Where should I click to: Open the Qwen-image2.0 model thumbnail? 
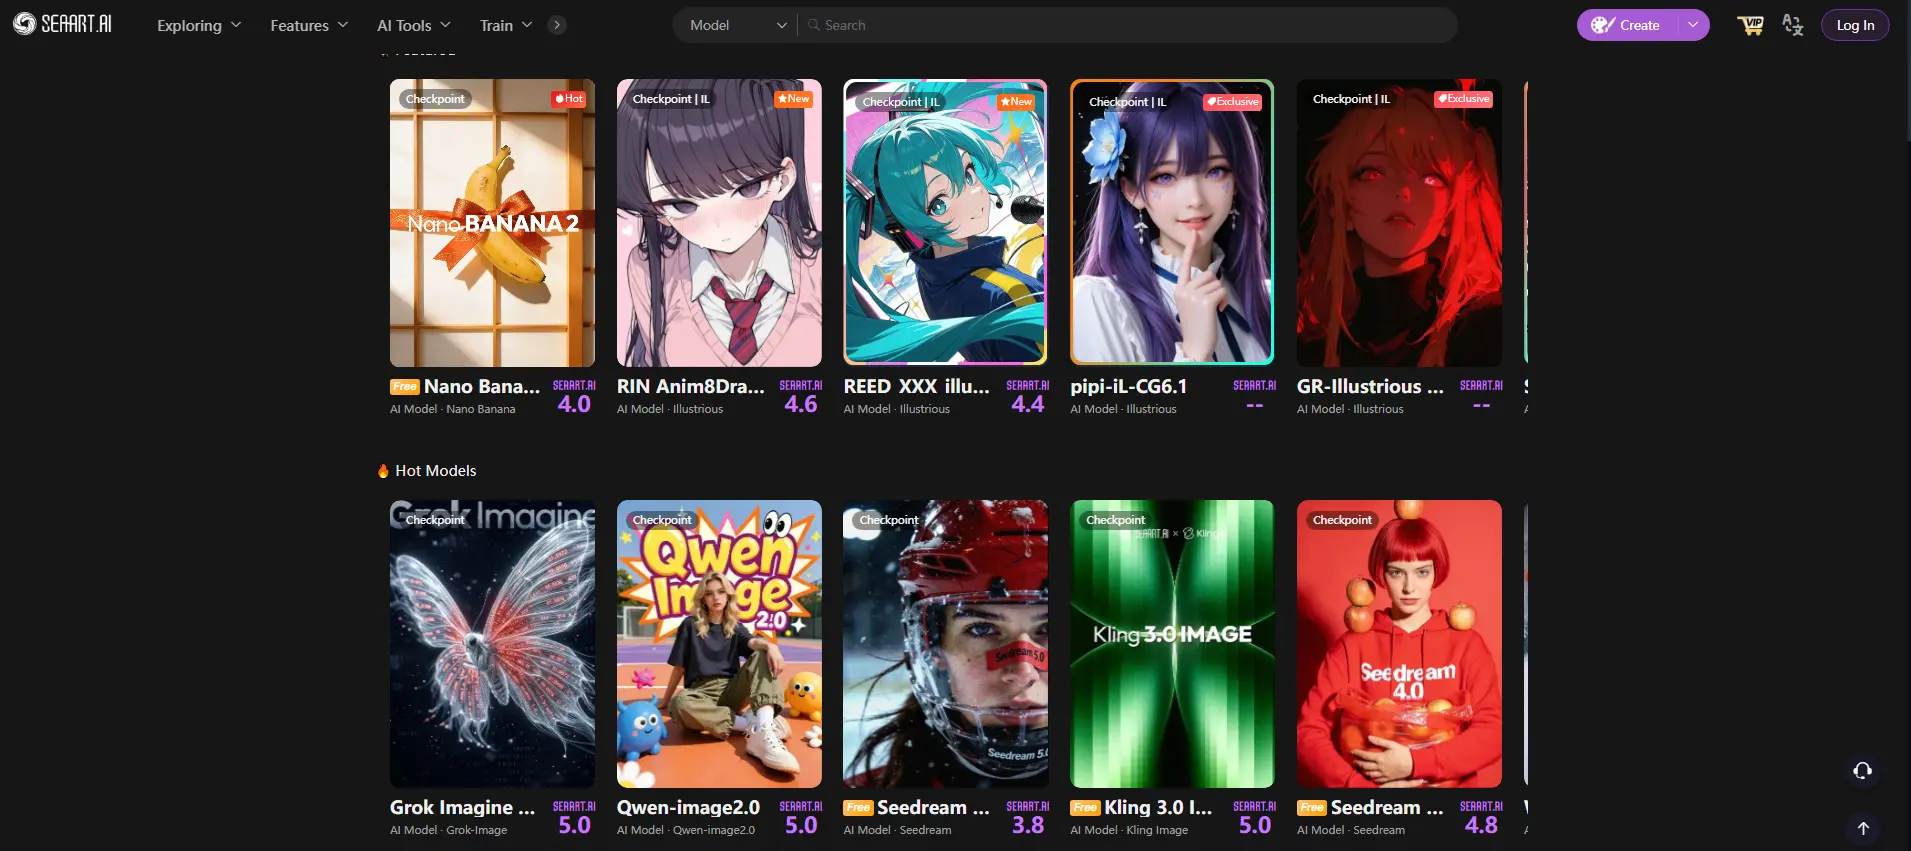coord(719,644)
